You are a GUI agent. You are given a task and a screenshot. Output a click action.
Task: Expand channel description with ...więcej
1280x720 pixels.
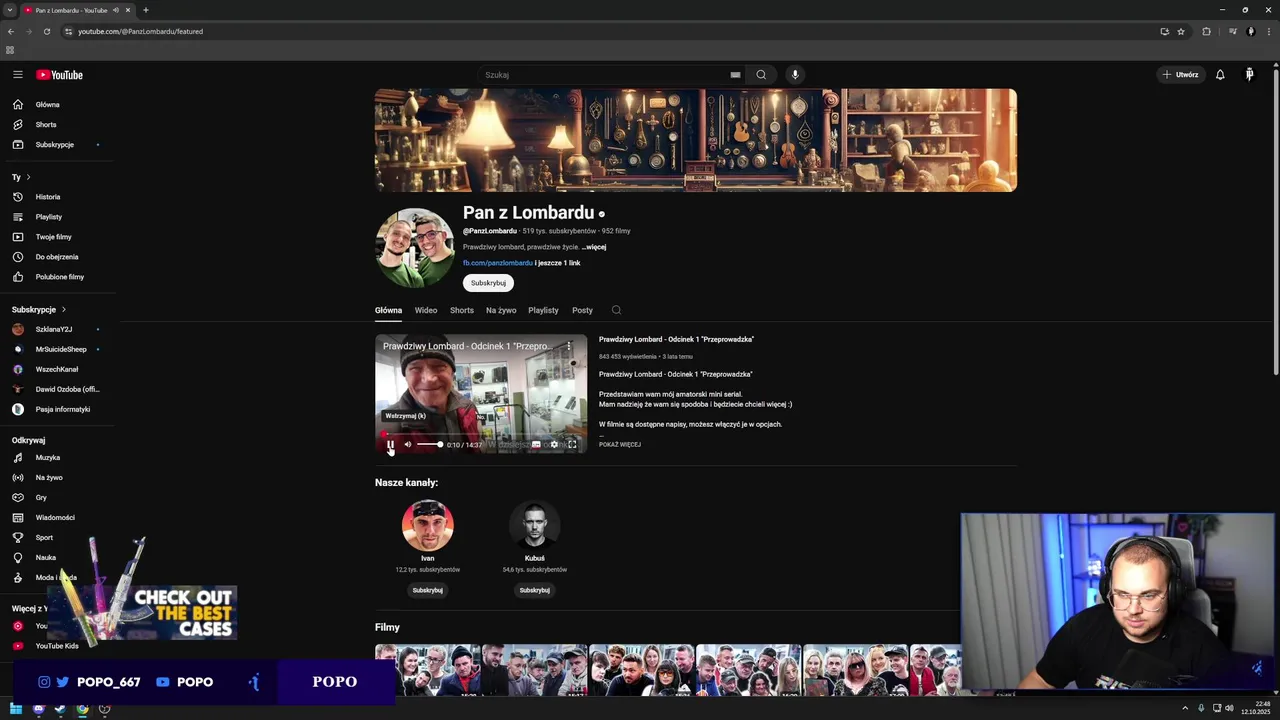tap(594, 247)
